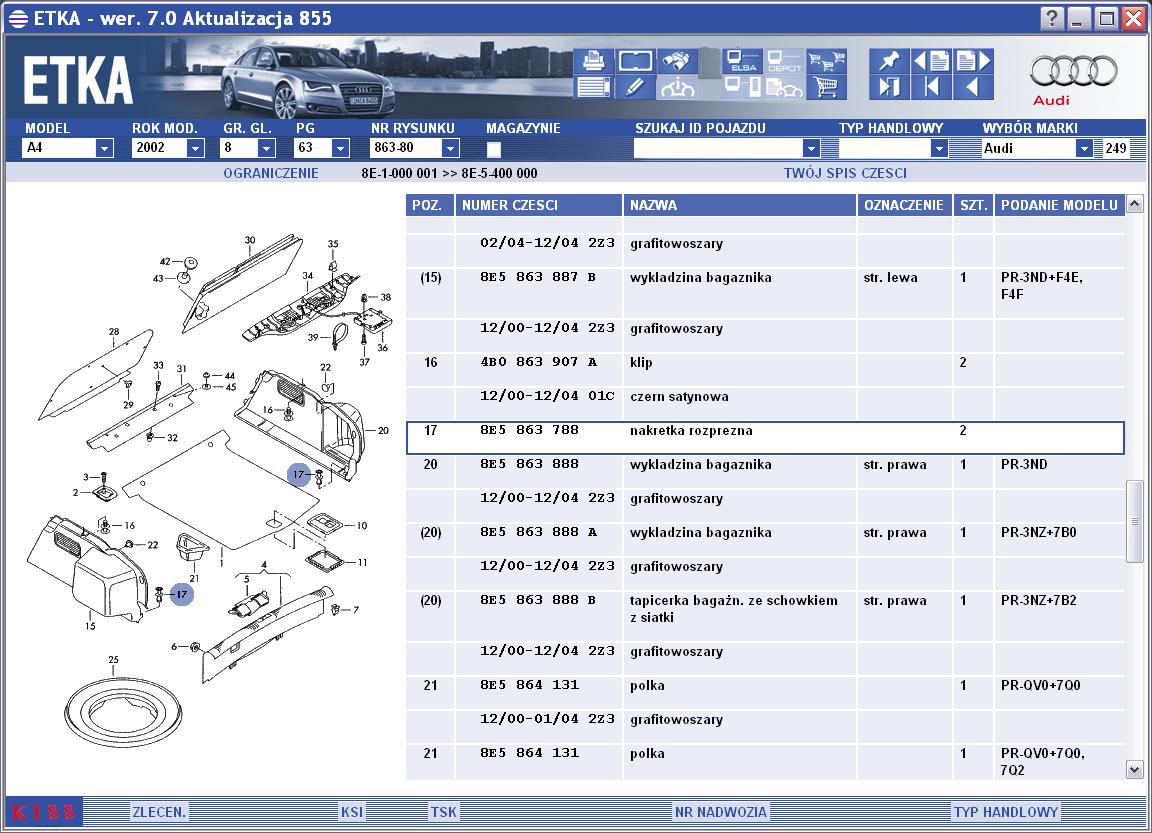
Task: Click the ETKA logo in header
Action: coord(77,80)
